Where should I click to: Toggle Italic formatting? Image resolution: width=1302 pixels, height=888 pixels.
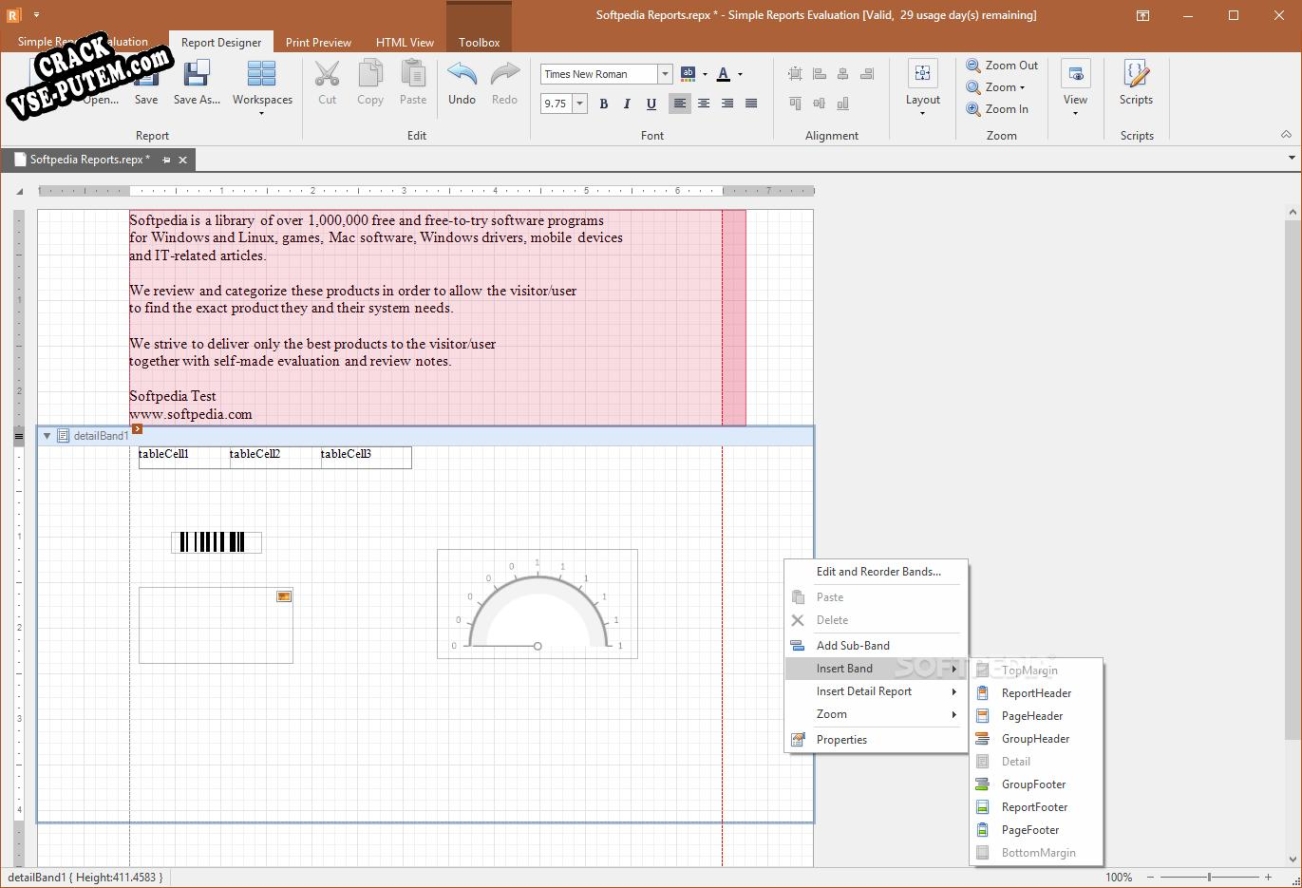627,104
